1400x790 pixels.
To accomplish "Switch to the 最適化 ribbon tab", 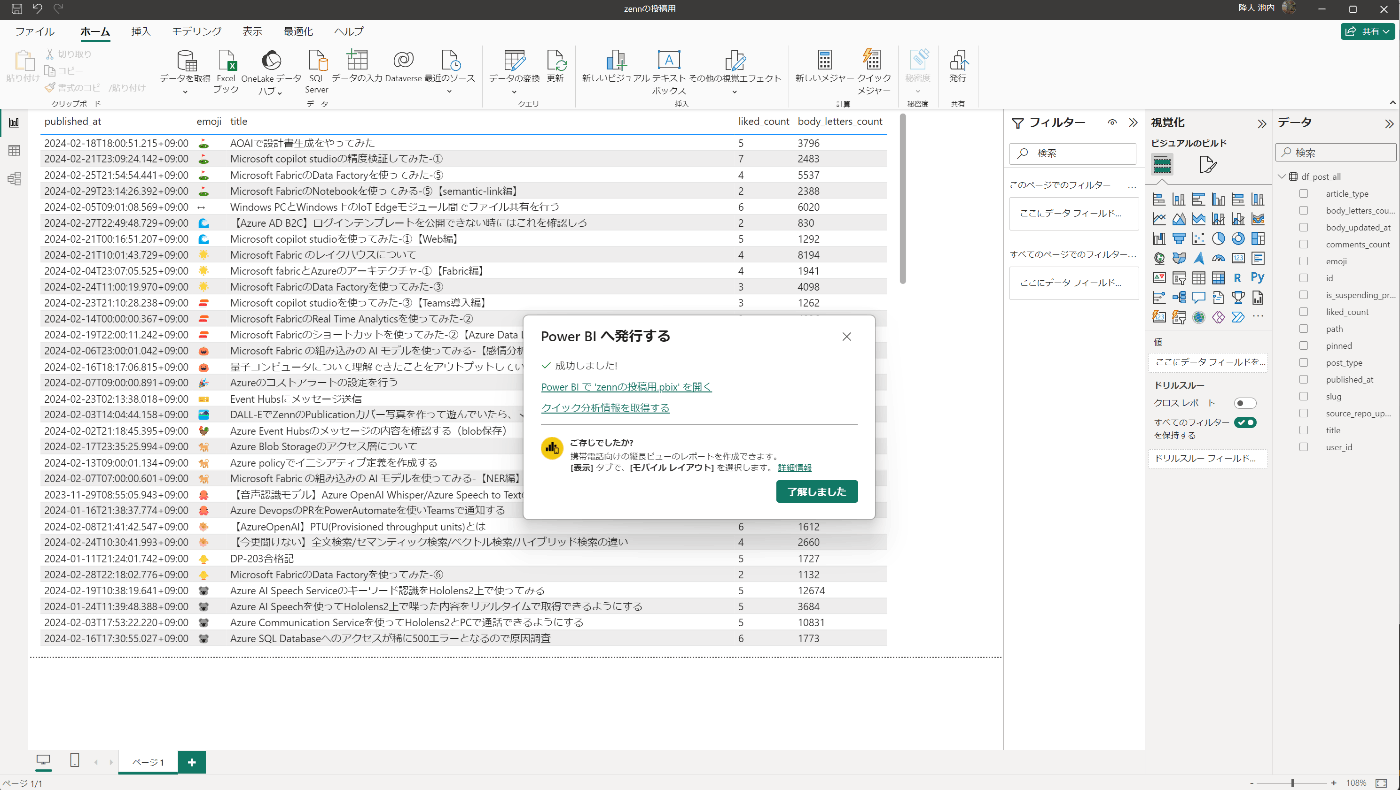I will (298, 32).
